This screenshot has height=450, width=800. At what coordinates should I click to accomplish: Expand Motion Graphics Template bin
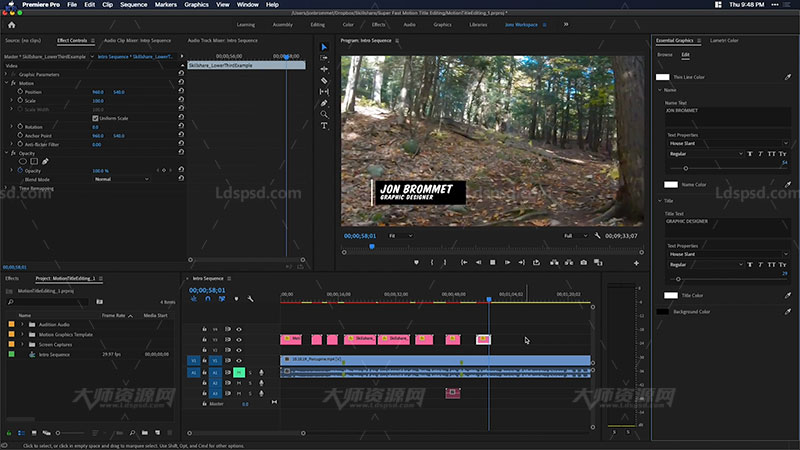[22, 335]
